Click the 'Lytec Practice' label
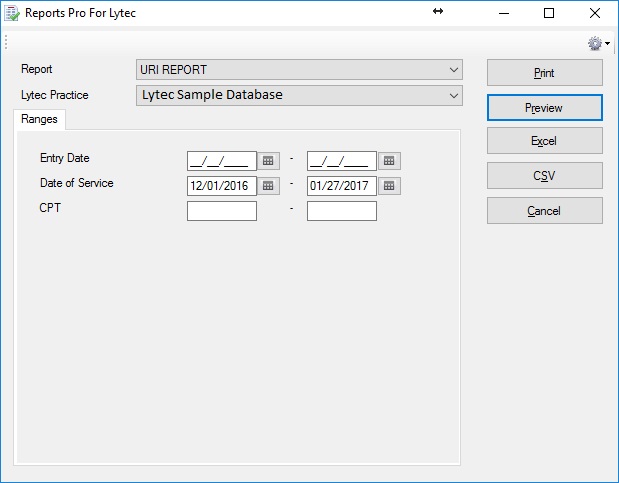 (55, 95)
